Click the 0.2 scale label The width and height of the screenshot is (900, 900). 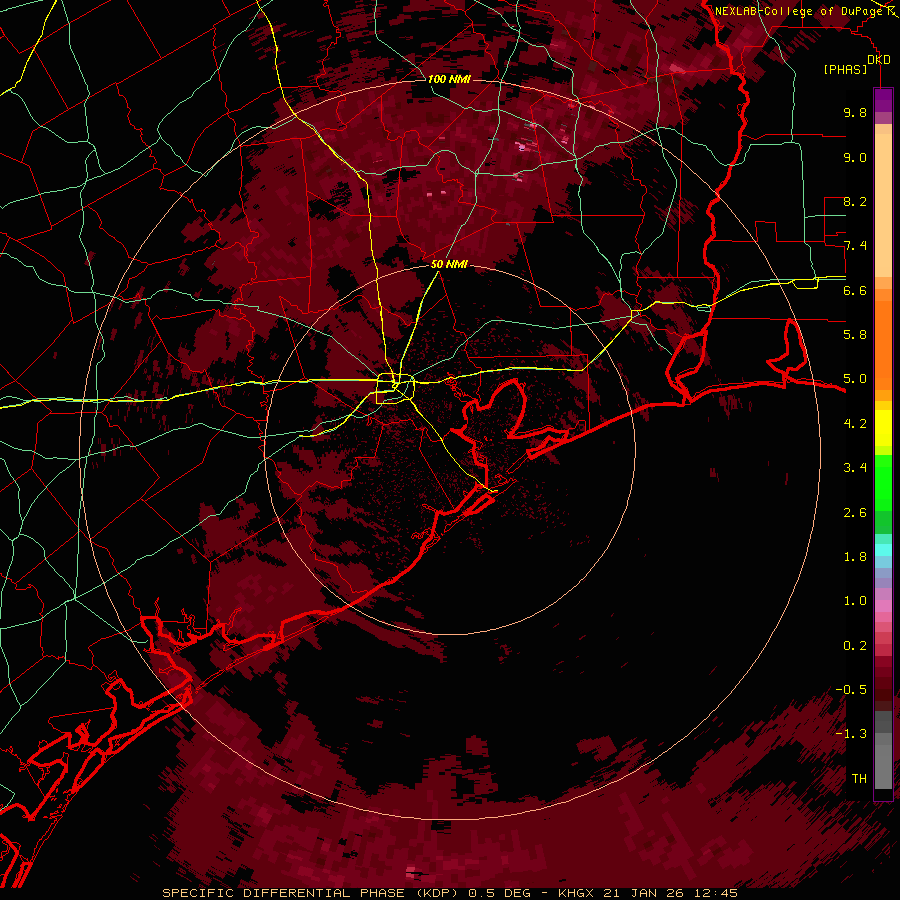click(x=855, y=646)
